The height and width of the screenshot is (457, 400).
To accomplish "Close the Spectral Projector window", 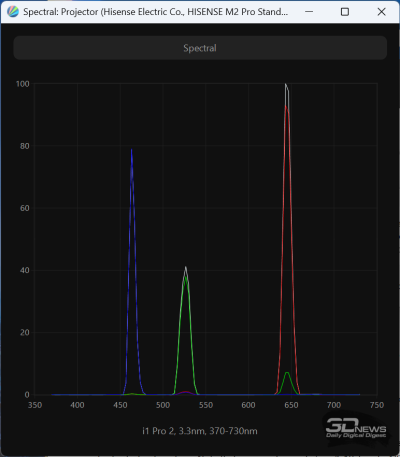I will click(x=381, y=12).
